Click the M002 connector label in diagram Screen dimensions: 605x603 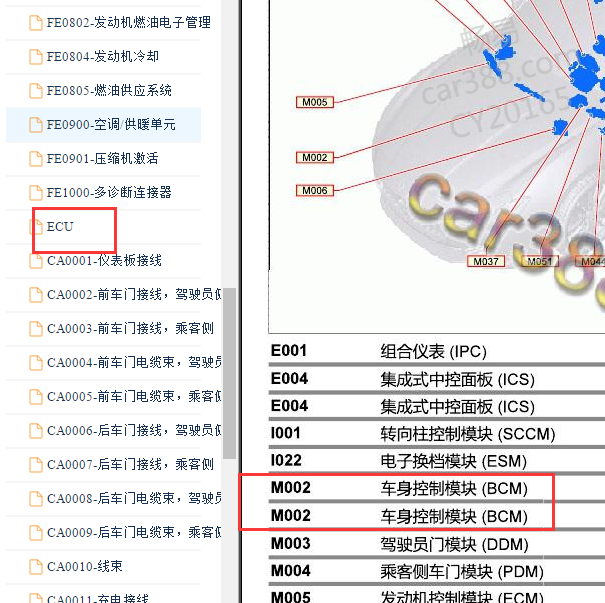tap(314, 157)
